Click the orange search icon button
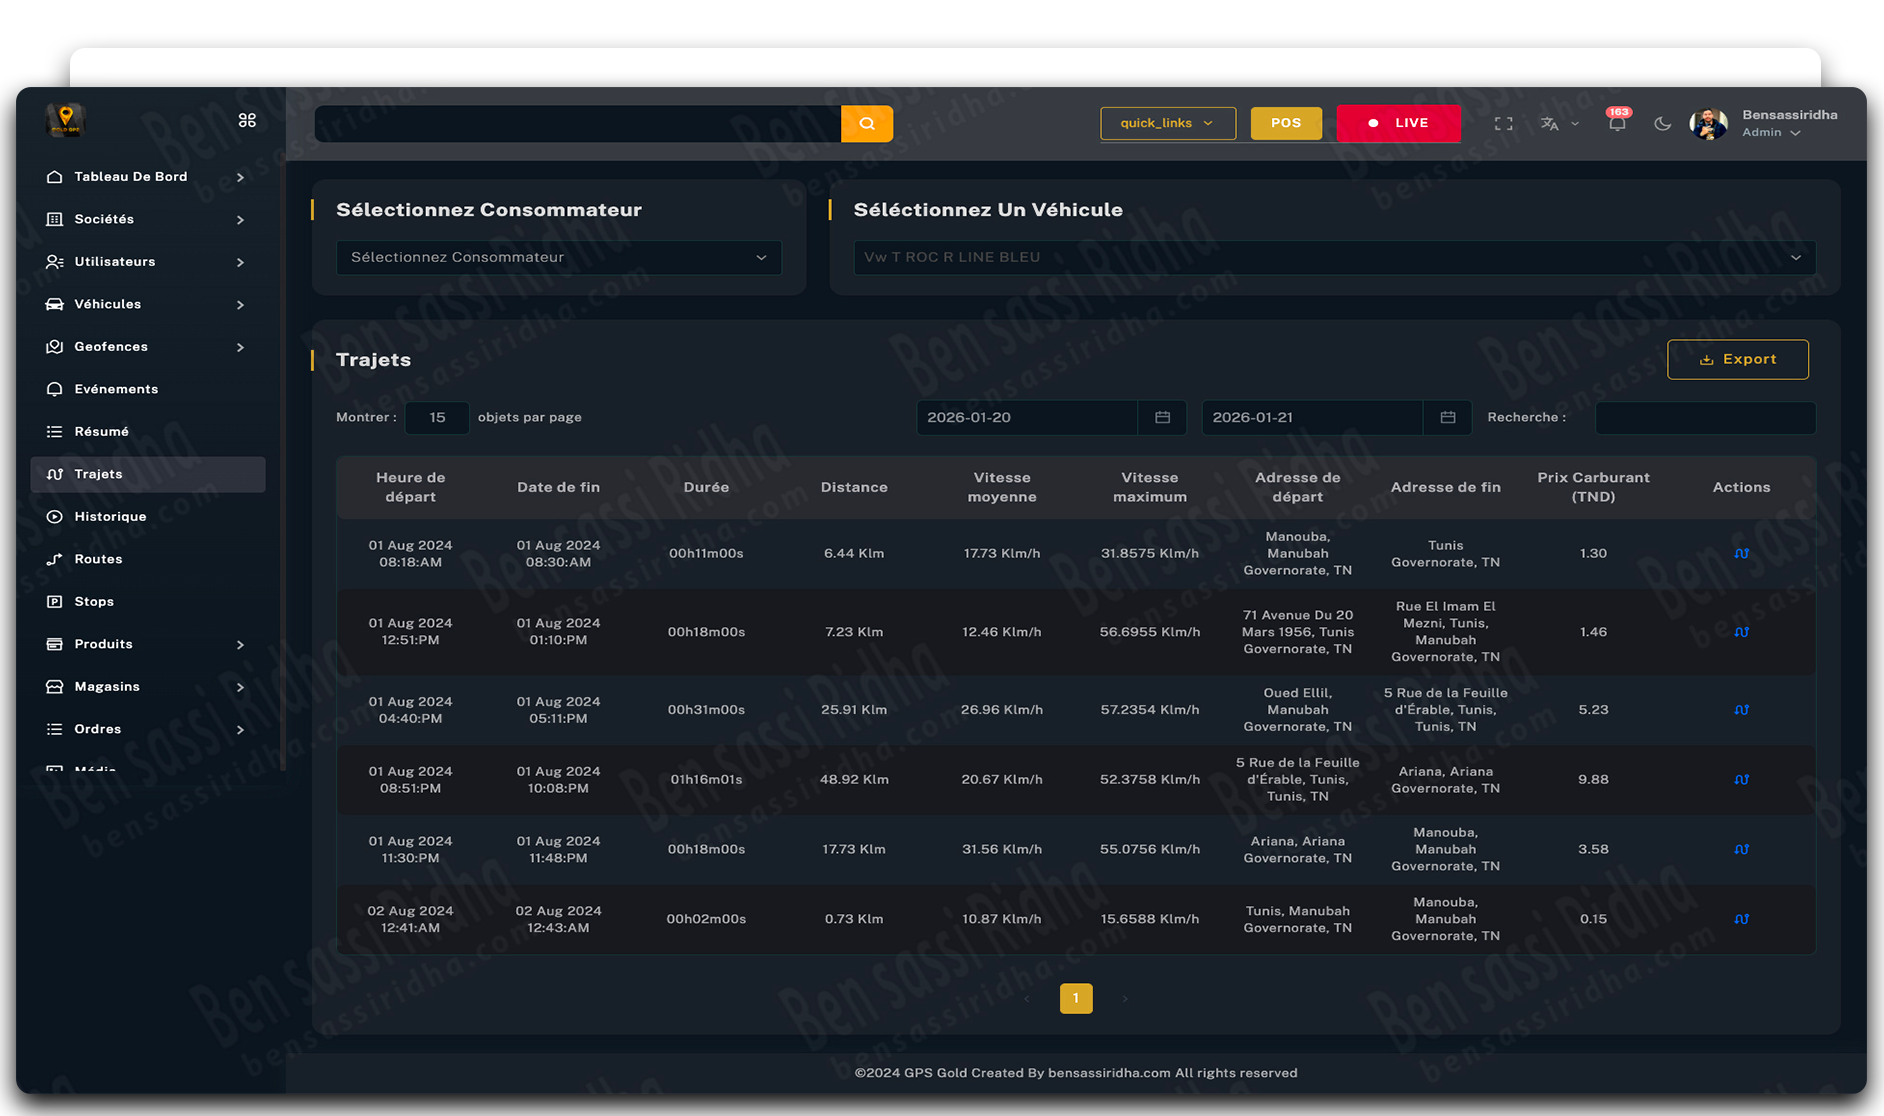 point(866,124)
